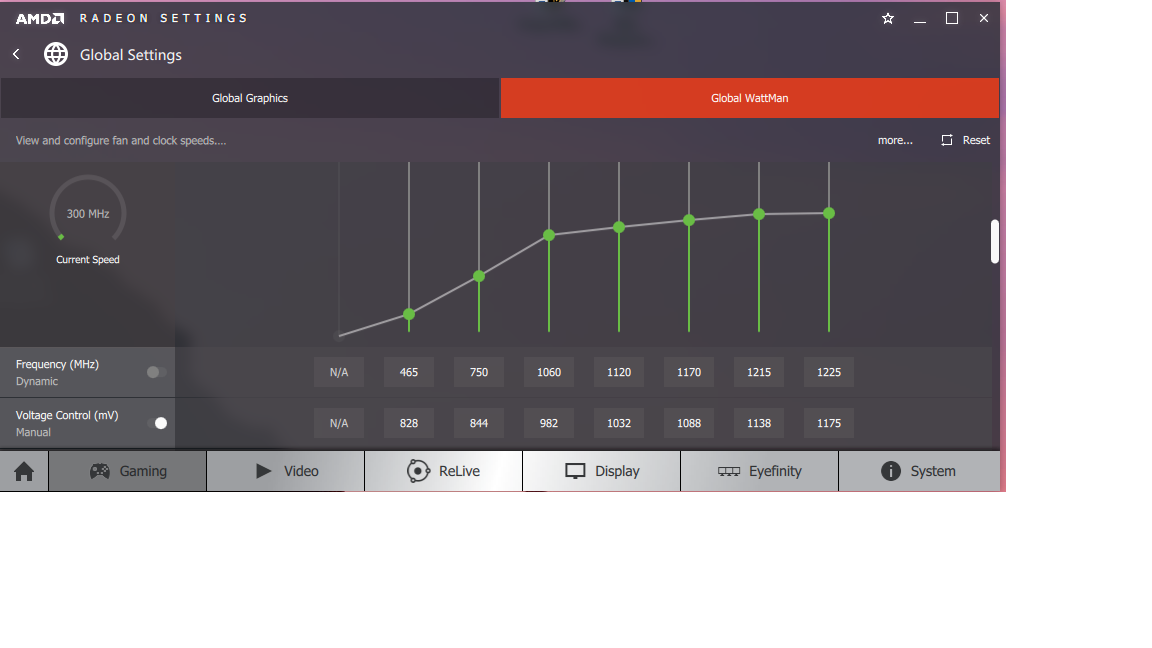1152x648 pixels.
Task: Select the graph point above 1120
Action: [619, 227]
